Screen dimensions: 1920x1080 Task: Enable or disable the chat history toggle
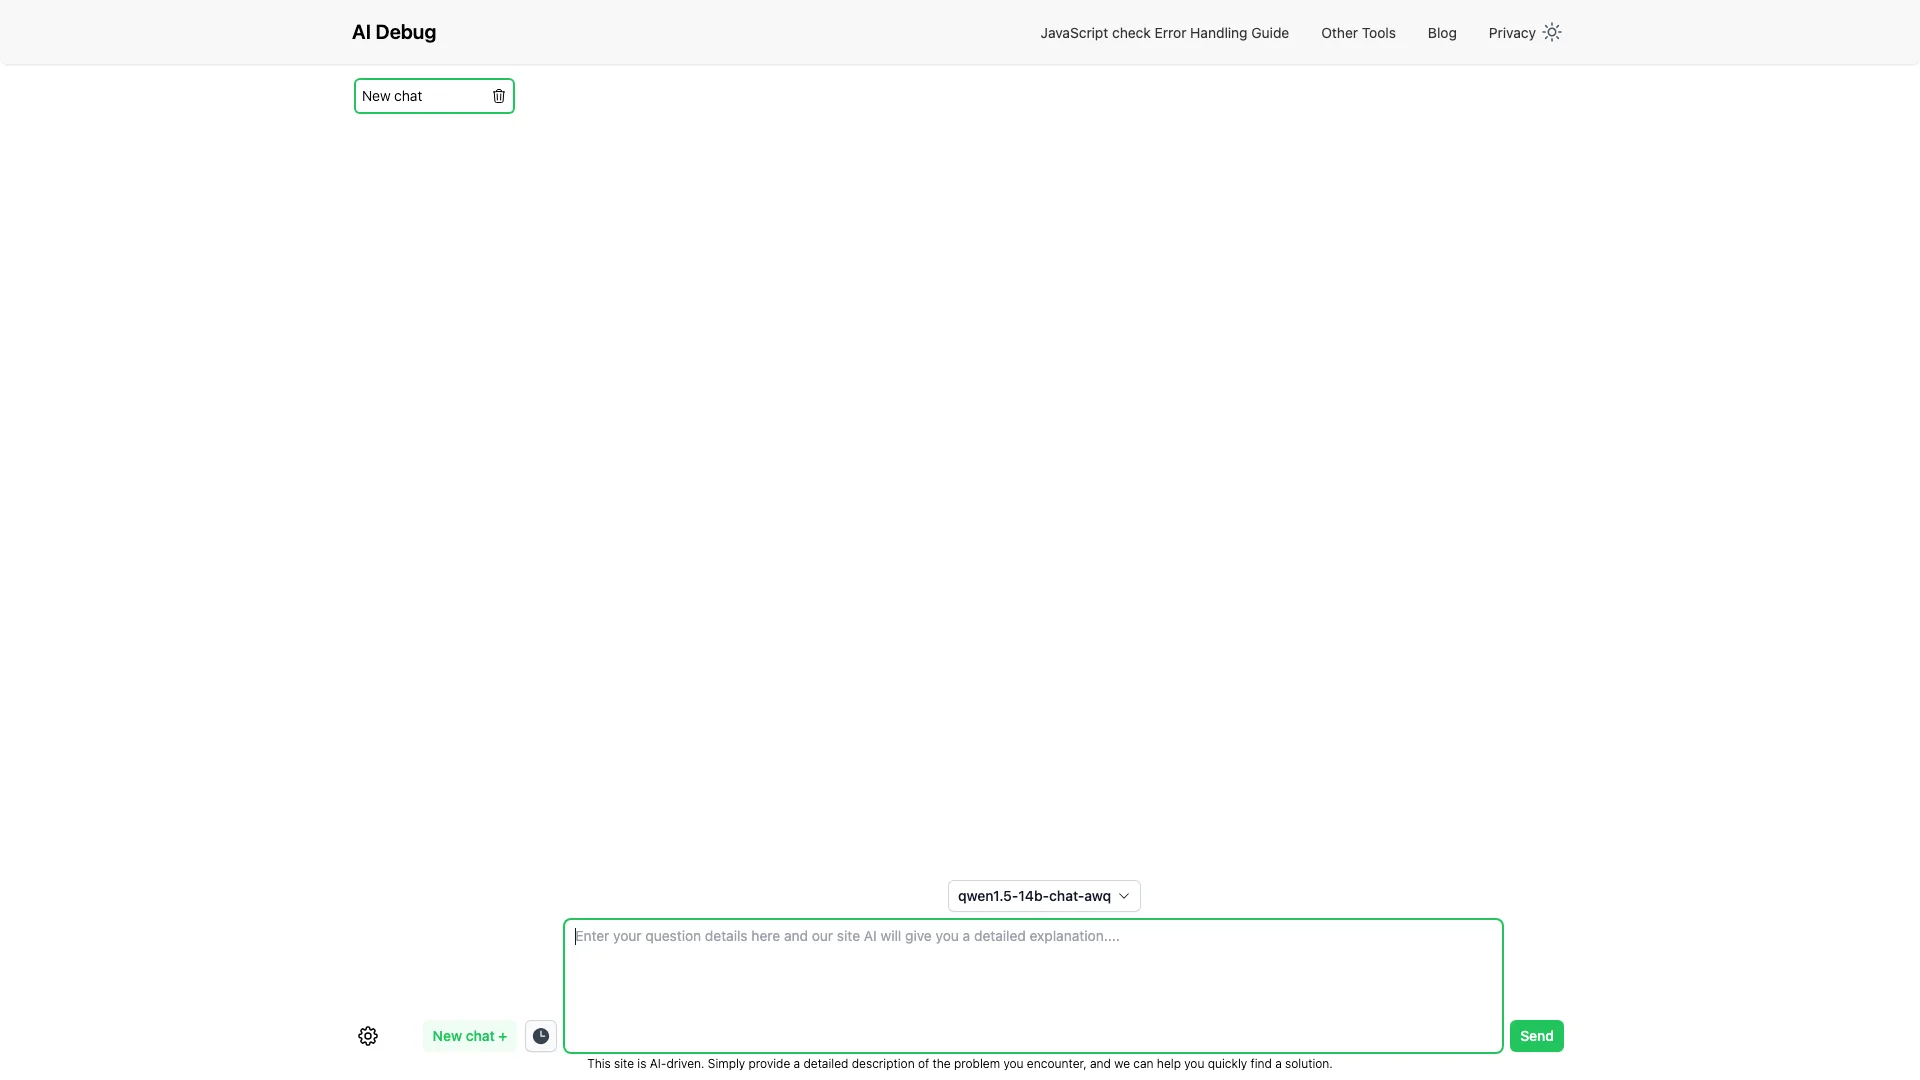tap(542, 1035)
